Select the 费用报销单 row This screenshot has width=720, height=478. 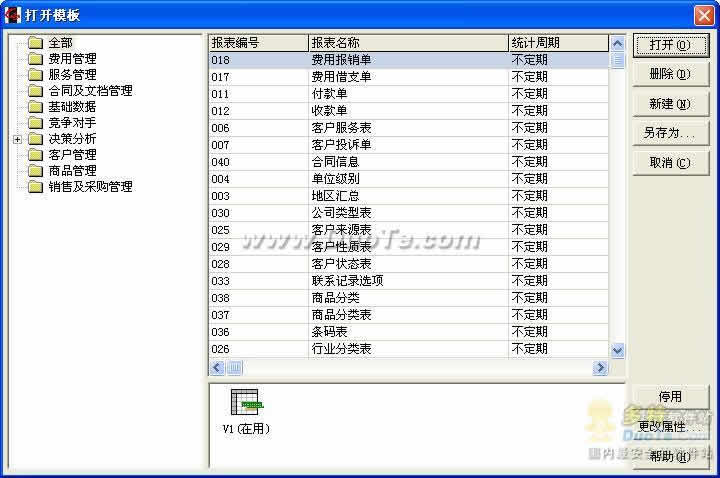point(409,60)
